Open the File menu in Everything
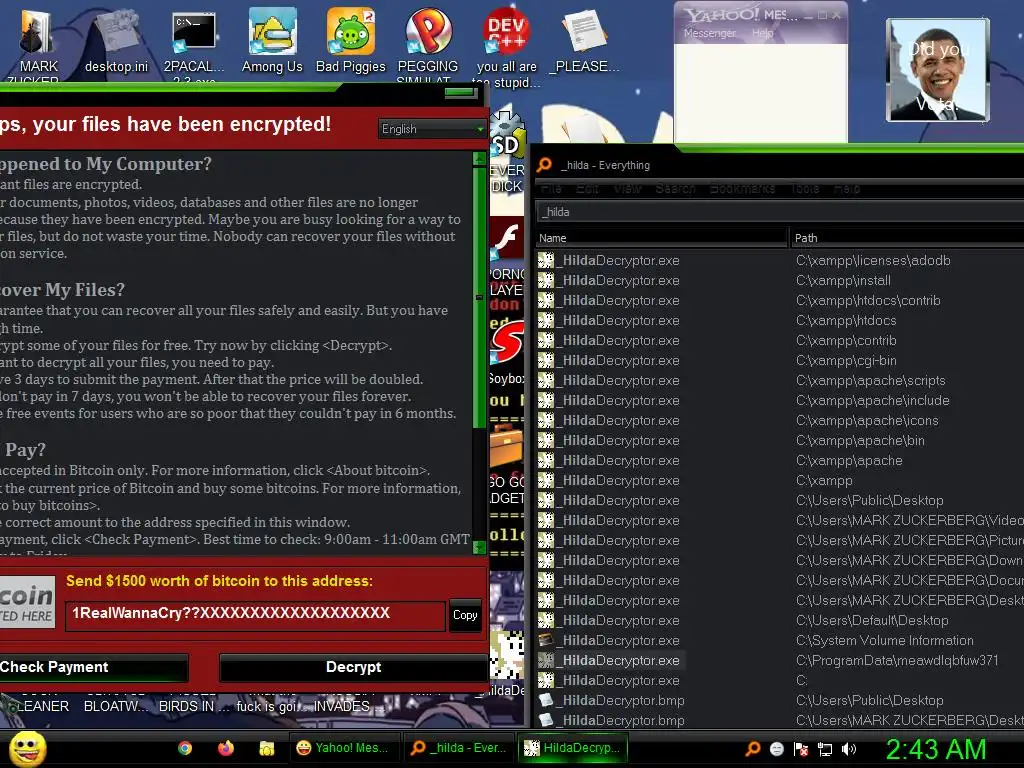 551,189
